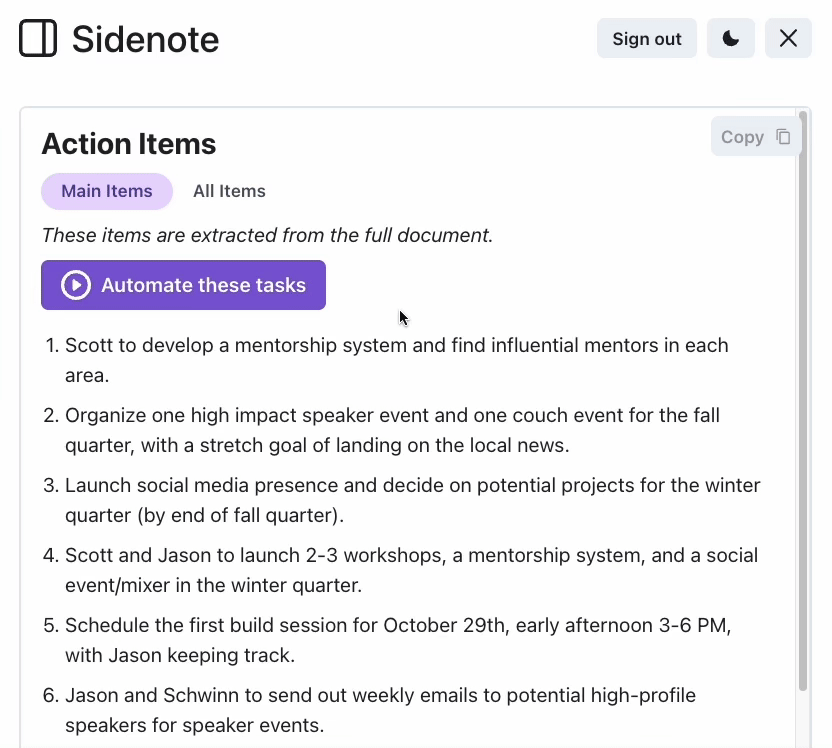This screenshot has width=832, height=748.
Task: Select item about Scott developing a mentorship system
Action: (397, 360)
